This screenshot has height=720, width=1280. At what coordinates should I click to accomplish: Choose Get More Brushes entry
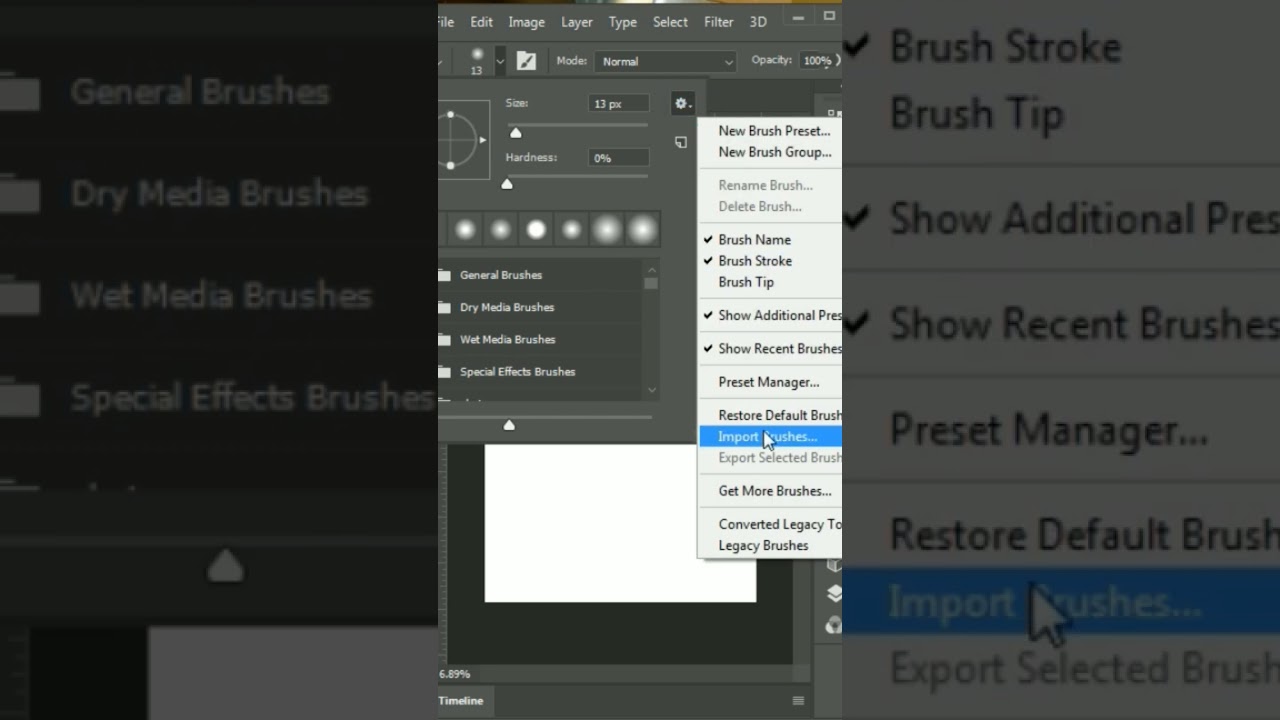pos(769,491)
